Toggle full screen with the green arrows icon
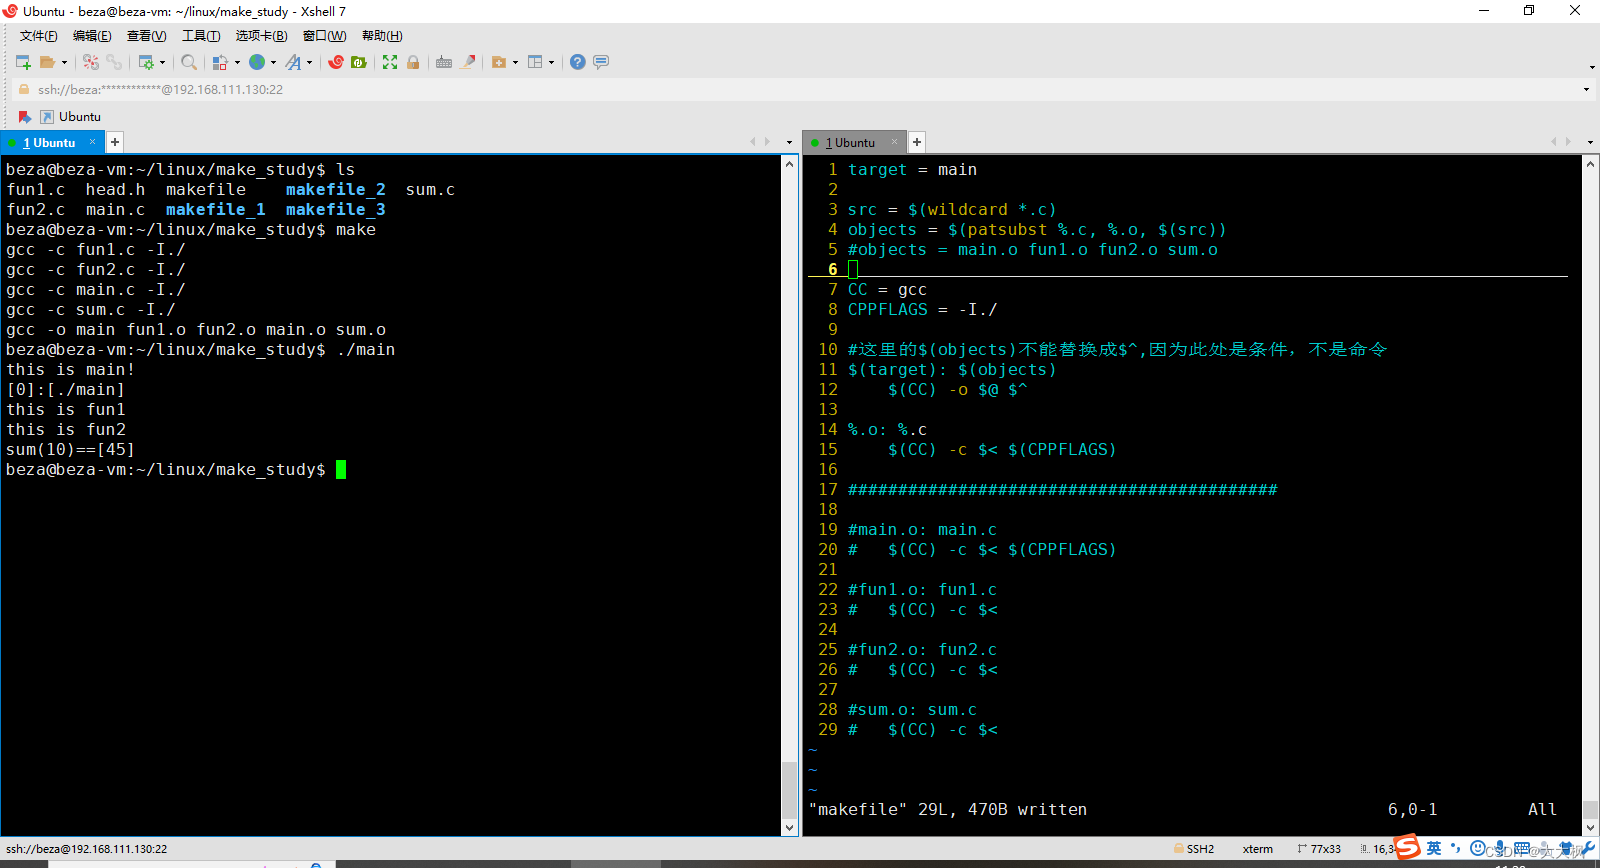The height and width of the screenshot is (868, 1600). click(390, 62)
